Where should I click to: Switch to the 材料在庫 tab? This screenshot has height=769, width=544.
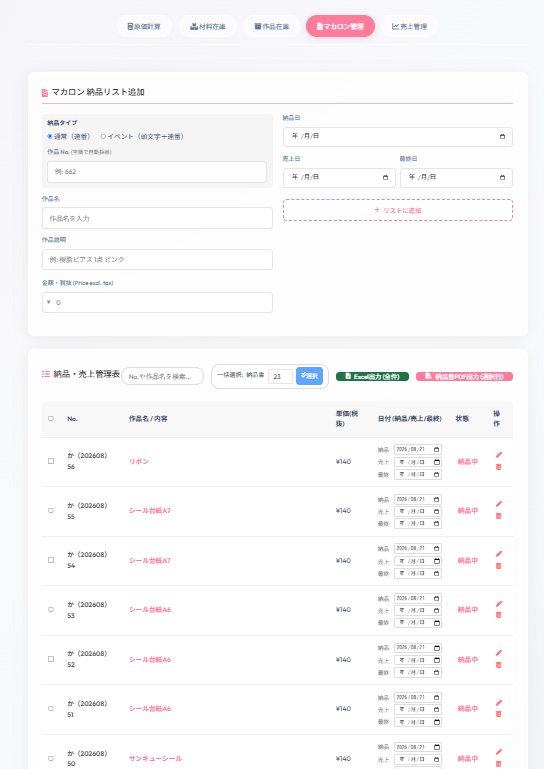[208, 26]
